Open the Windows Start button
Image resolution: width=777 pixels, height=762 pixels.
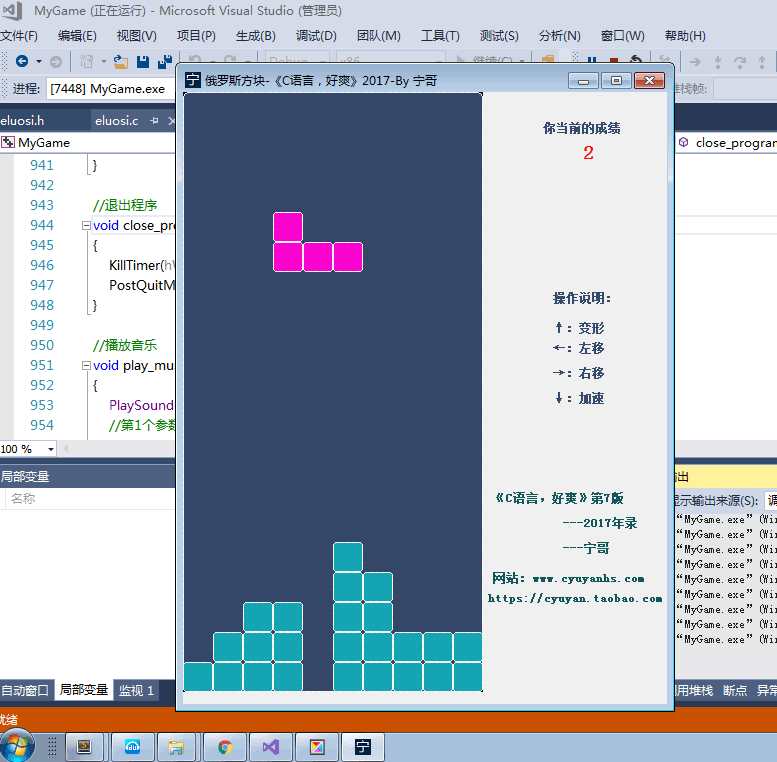tap(17, 747)
